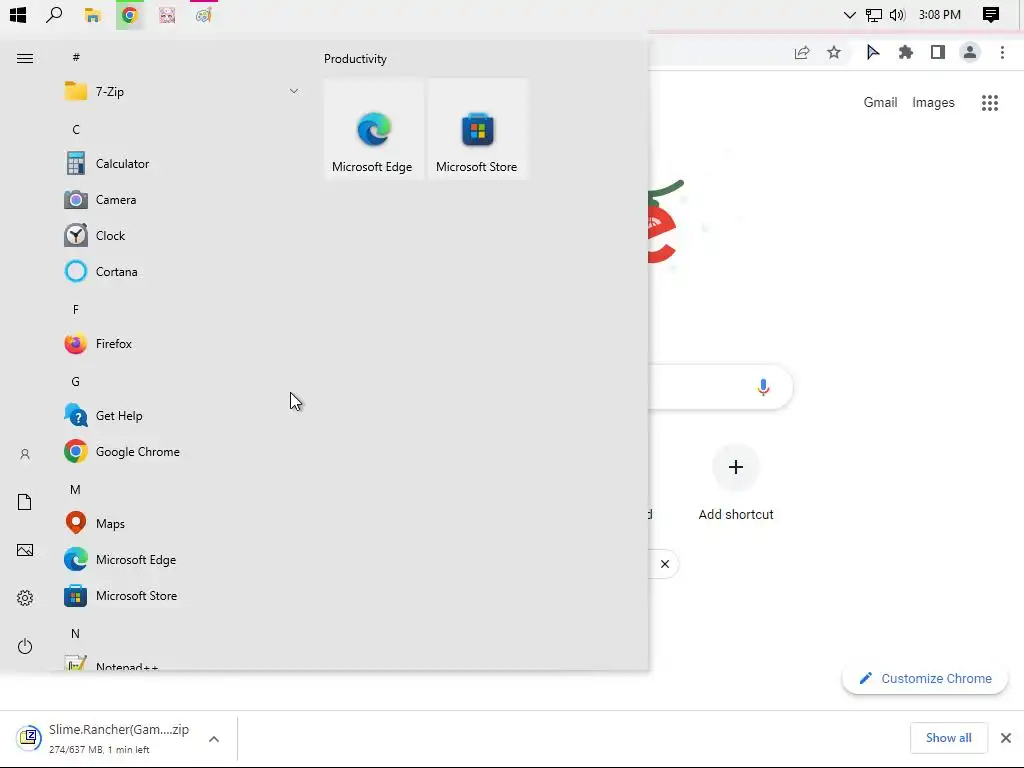Click the arrow-shaped extension icon in Chrome
1024x768 pixels.
(873, 52)
